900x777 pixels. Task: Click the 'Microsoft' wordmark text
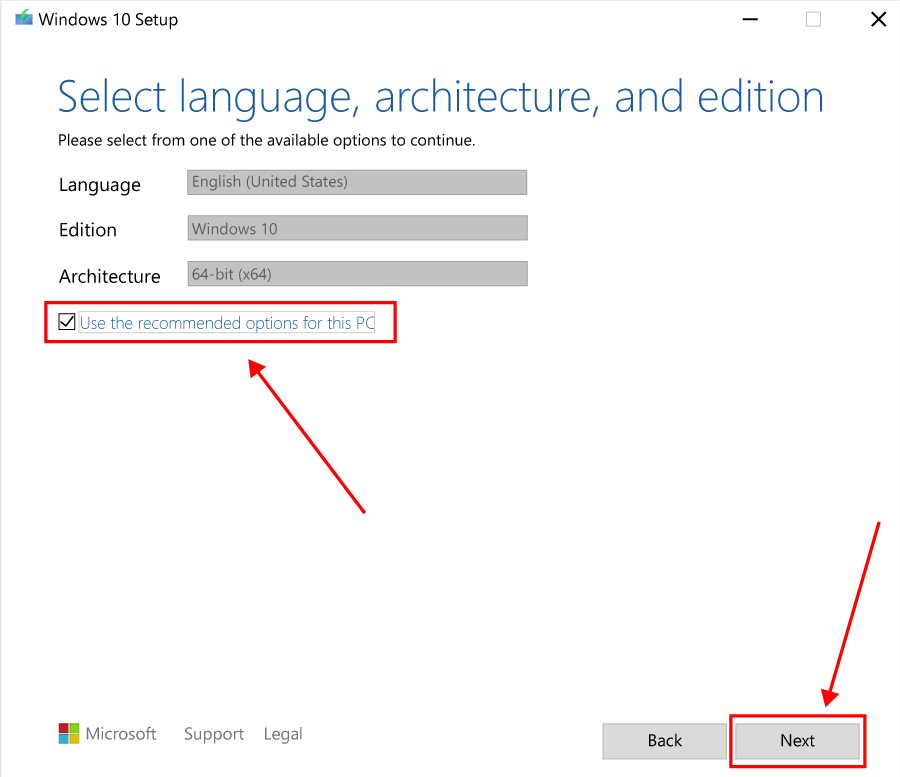point(121,734)
